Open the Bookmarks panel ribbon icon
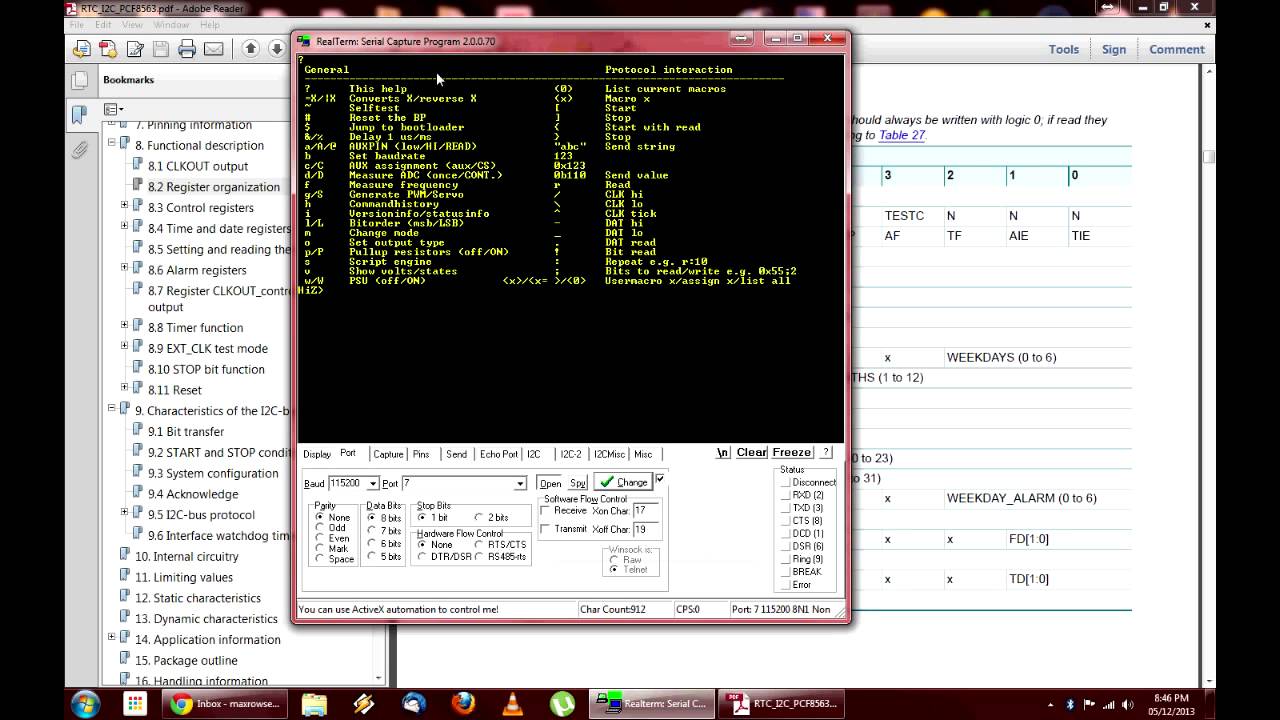Image resolution: width=1280 pixels, height=720 pixels. pyautogui.click(x=79, y=115)
